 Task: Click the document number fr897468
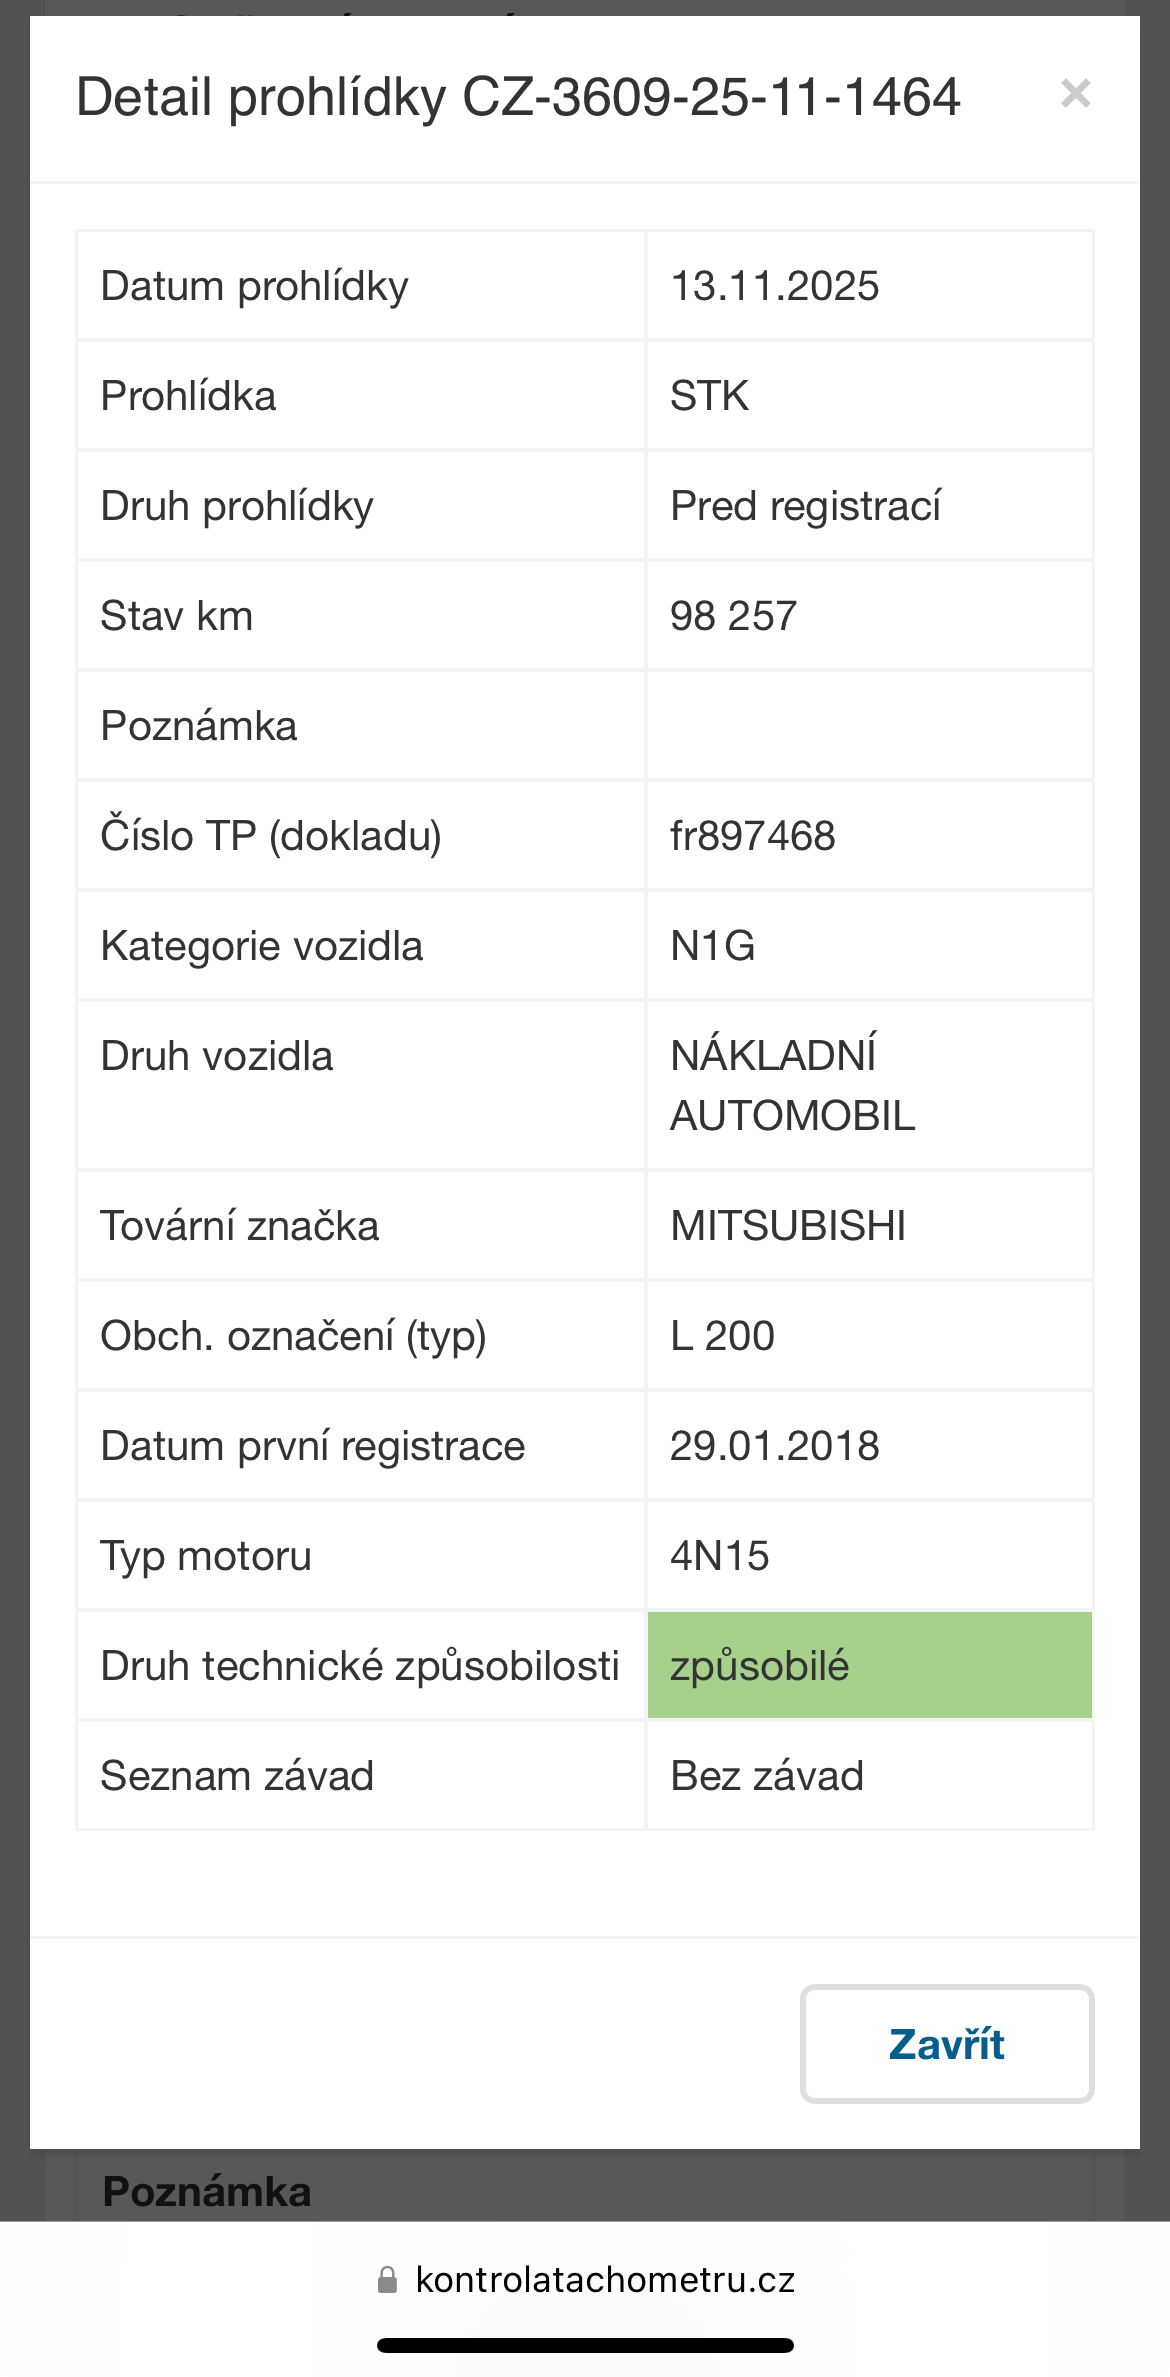point(752,836)
